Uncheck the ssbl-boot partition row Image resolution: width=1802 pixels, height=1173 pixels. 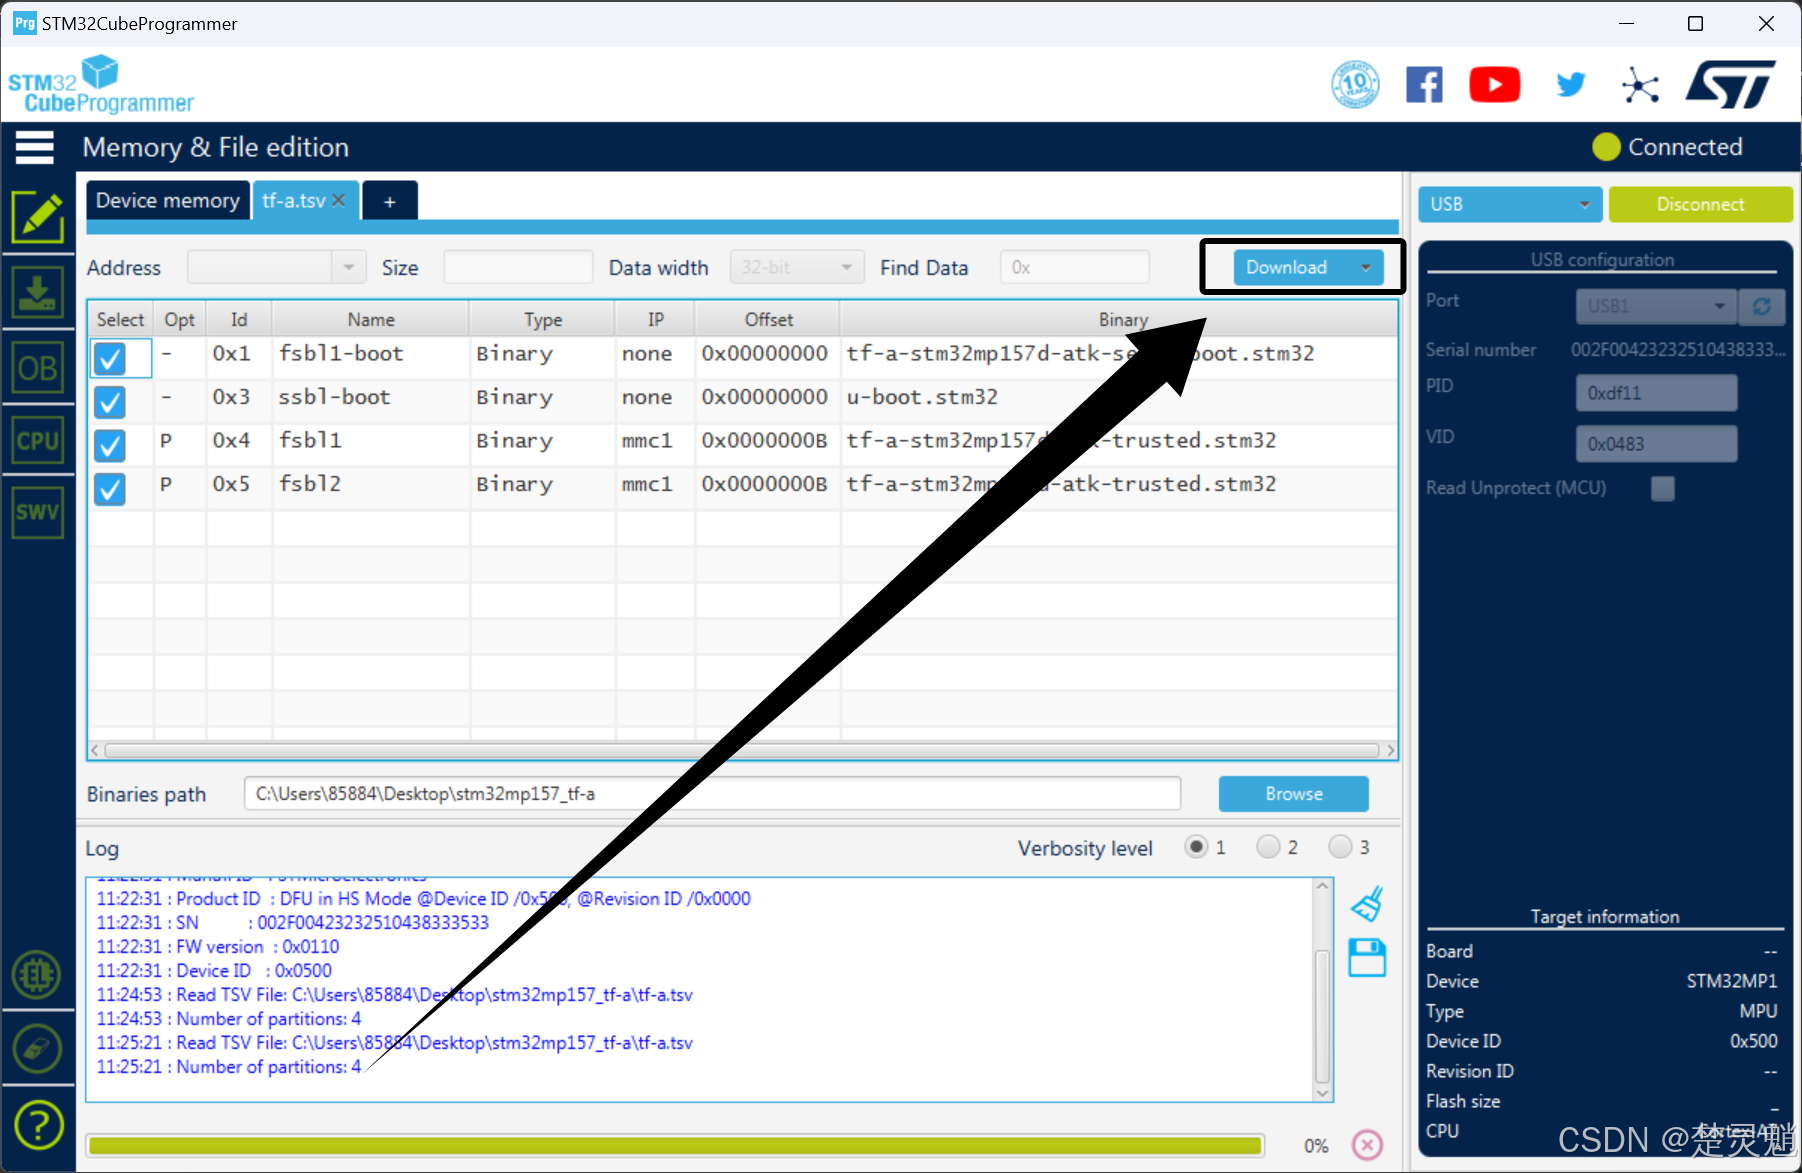tap(110, 401)
